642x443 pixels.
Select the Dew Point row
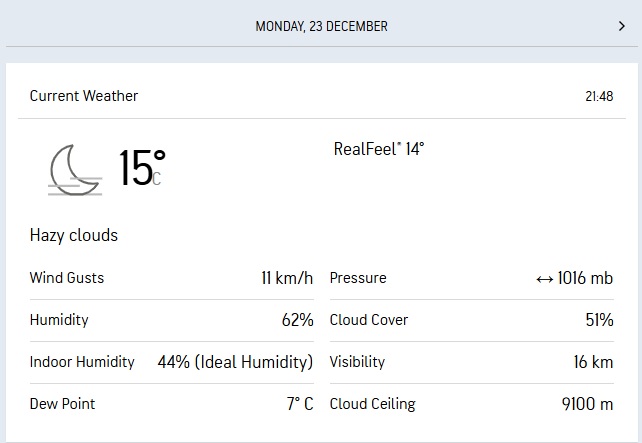pyautogui.click(x=172, y=404)
